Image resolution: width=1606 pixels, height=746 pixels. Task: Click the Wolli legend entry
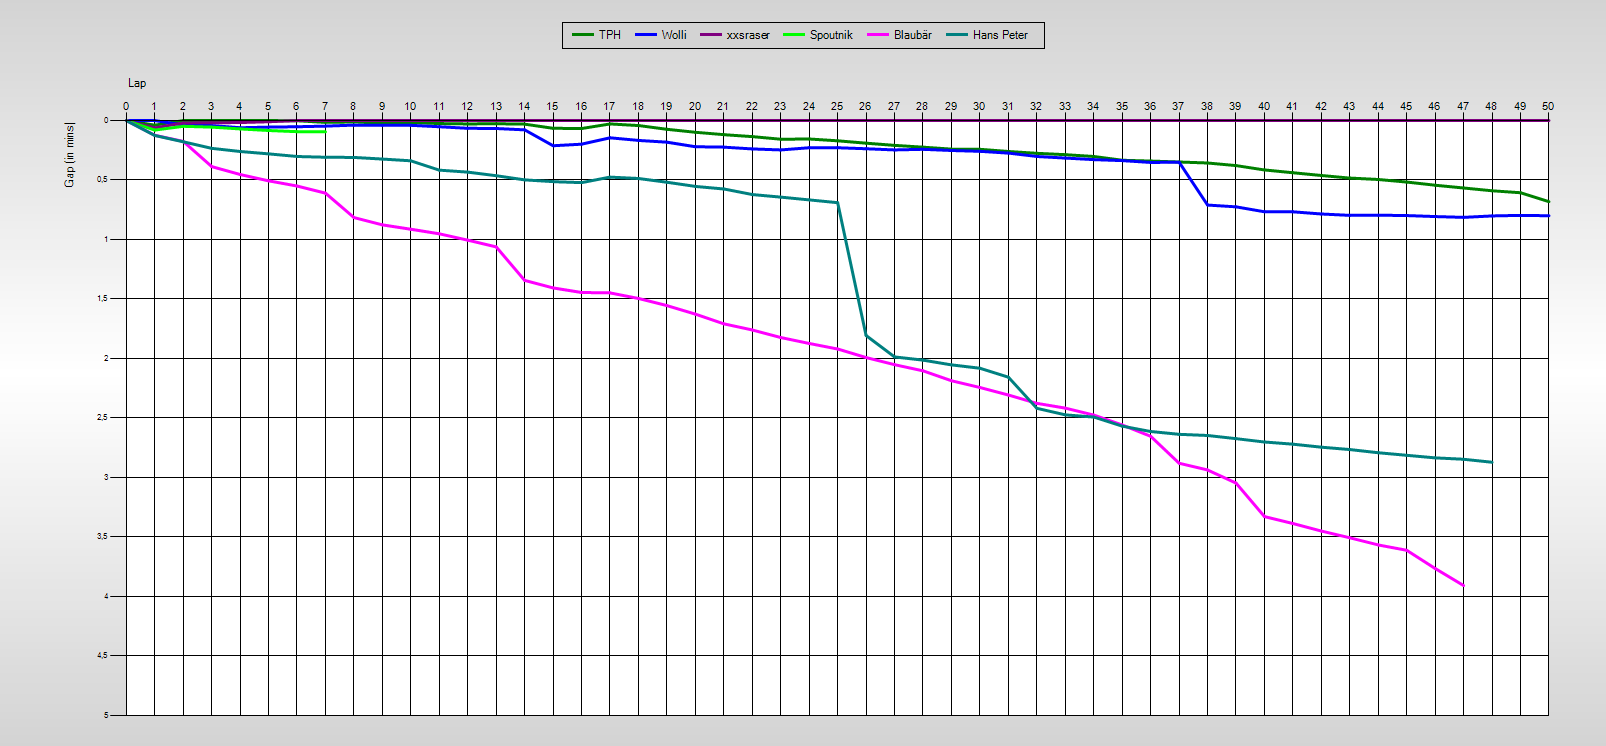click(660, 35)
